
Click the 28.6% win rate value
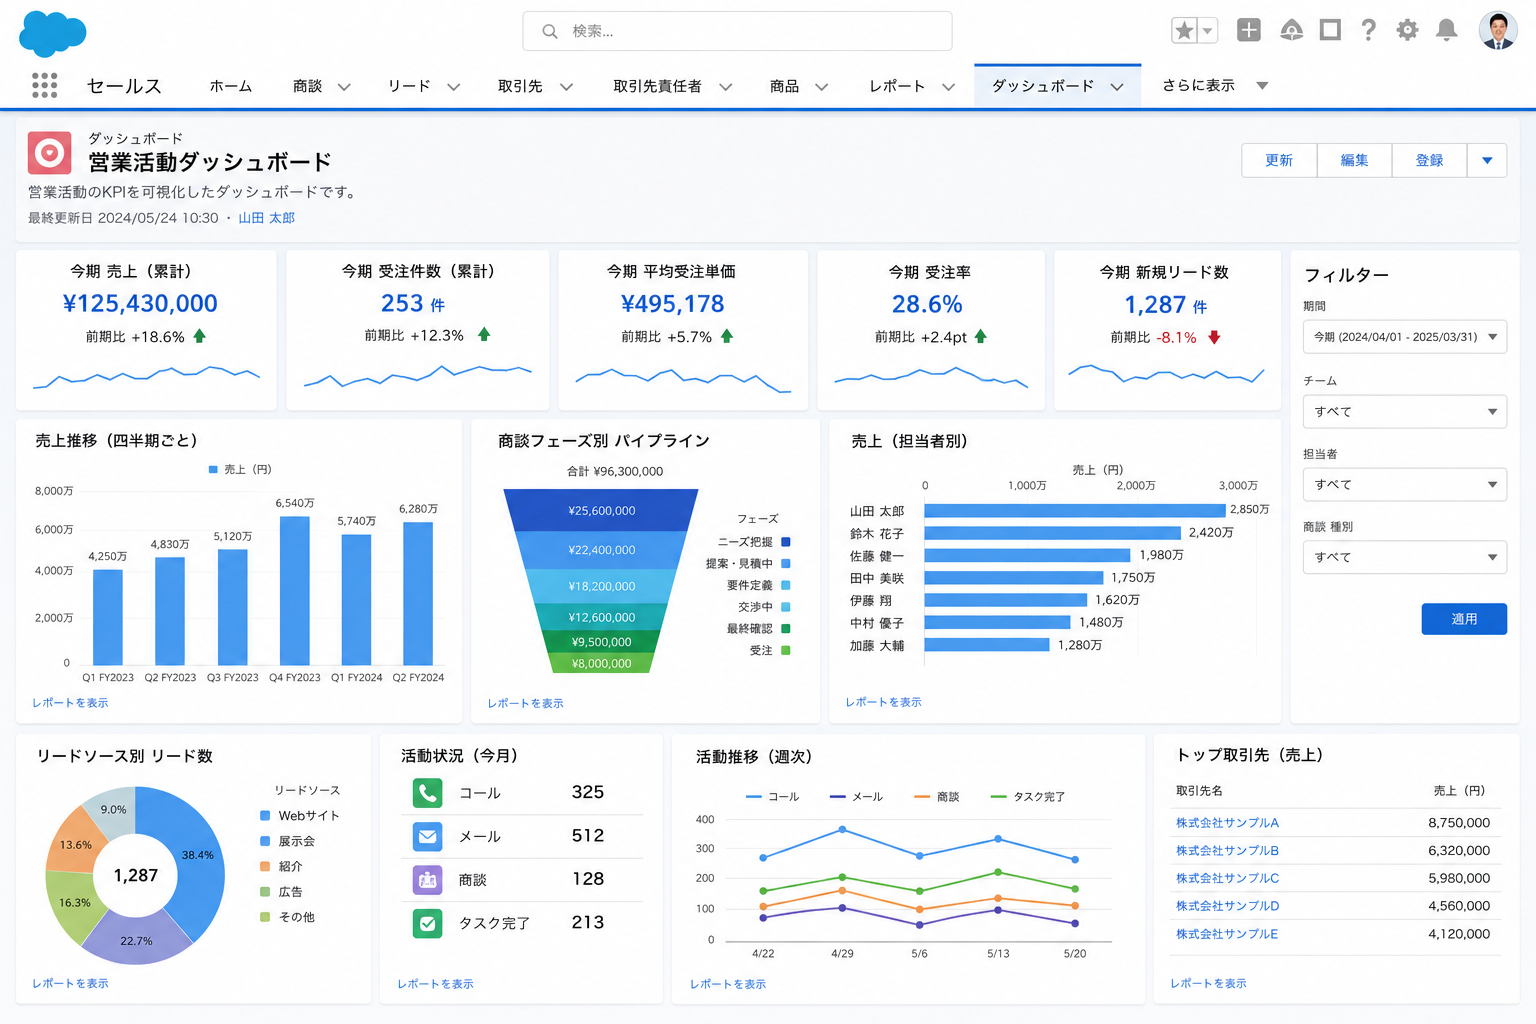point(927,304)
